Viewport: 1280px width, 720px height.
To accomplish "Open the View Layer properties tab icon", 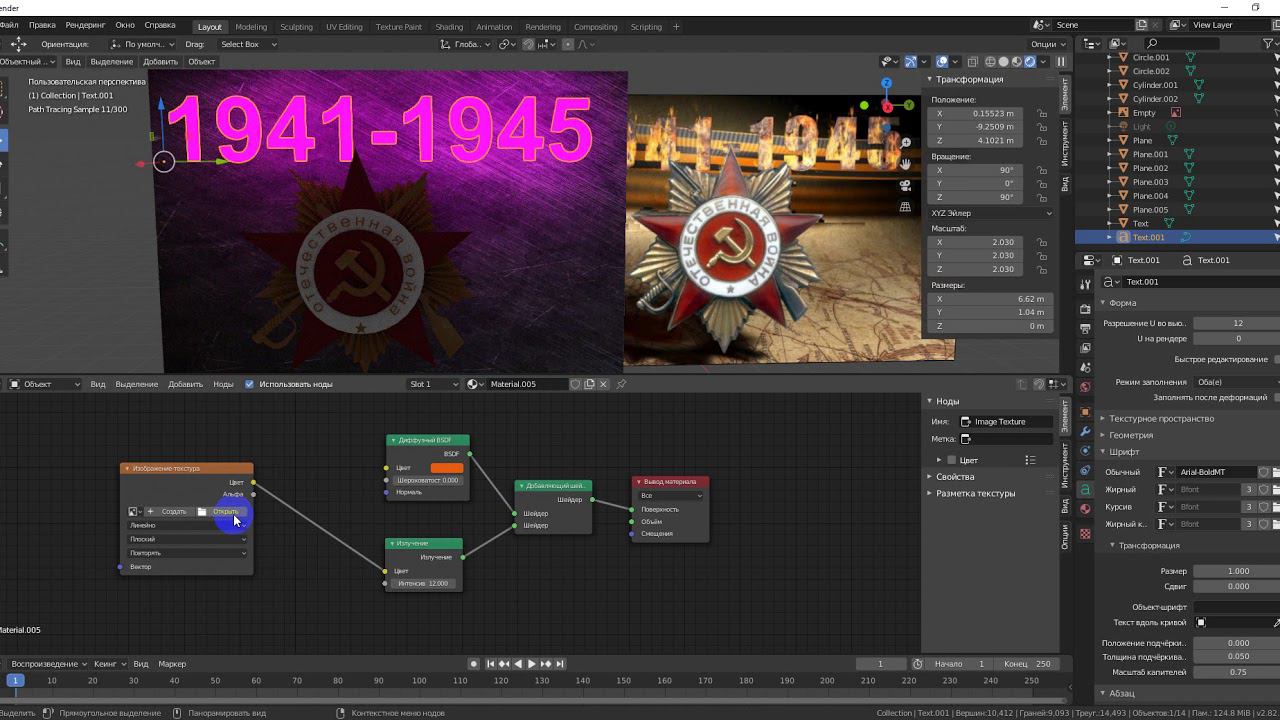I will (x=1086, y=349).
